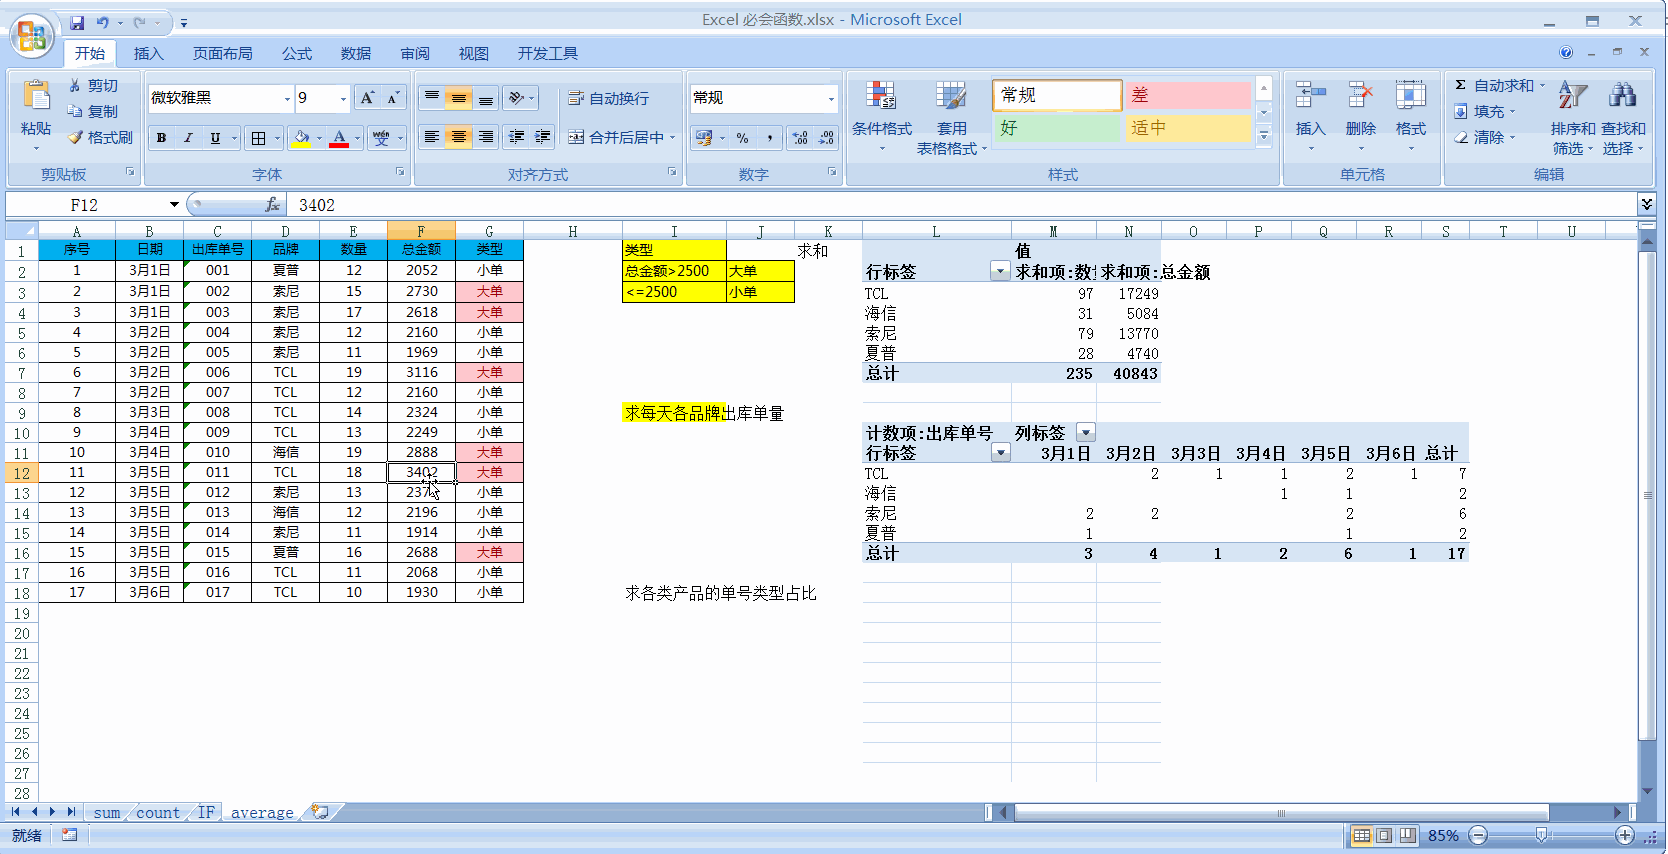This screenshot has height=854, width=1668.
Task: Increase font size with large A
Action: (367, 98)
